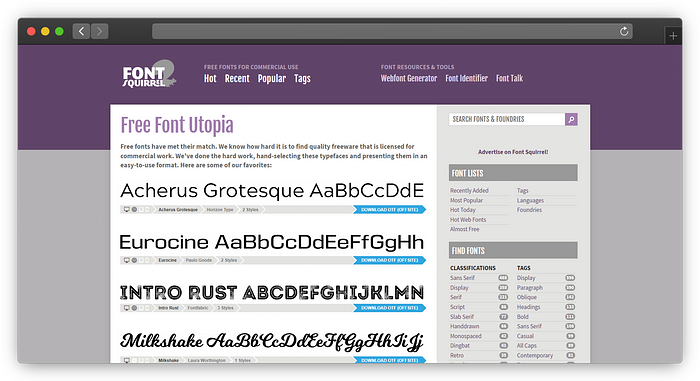Download Milkshake OTF off site
700x381 pixels.
pyautogui.click(x=389, y=360)
